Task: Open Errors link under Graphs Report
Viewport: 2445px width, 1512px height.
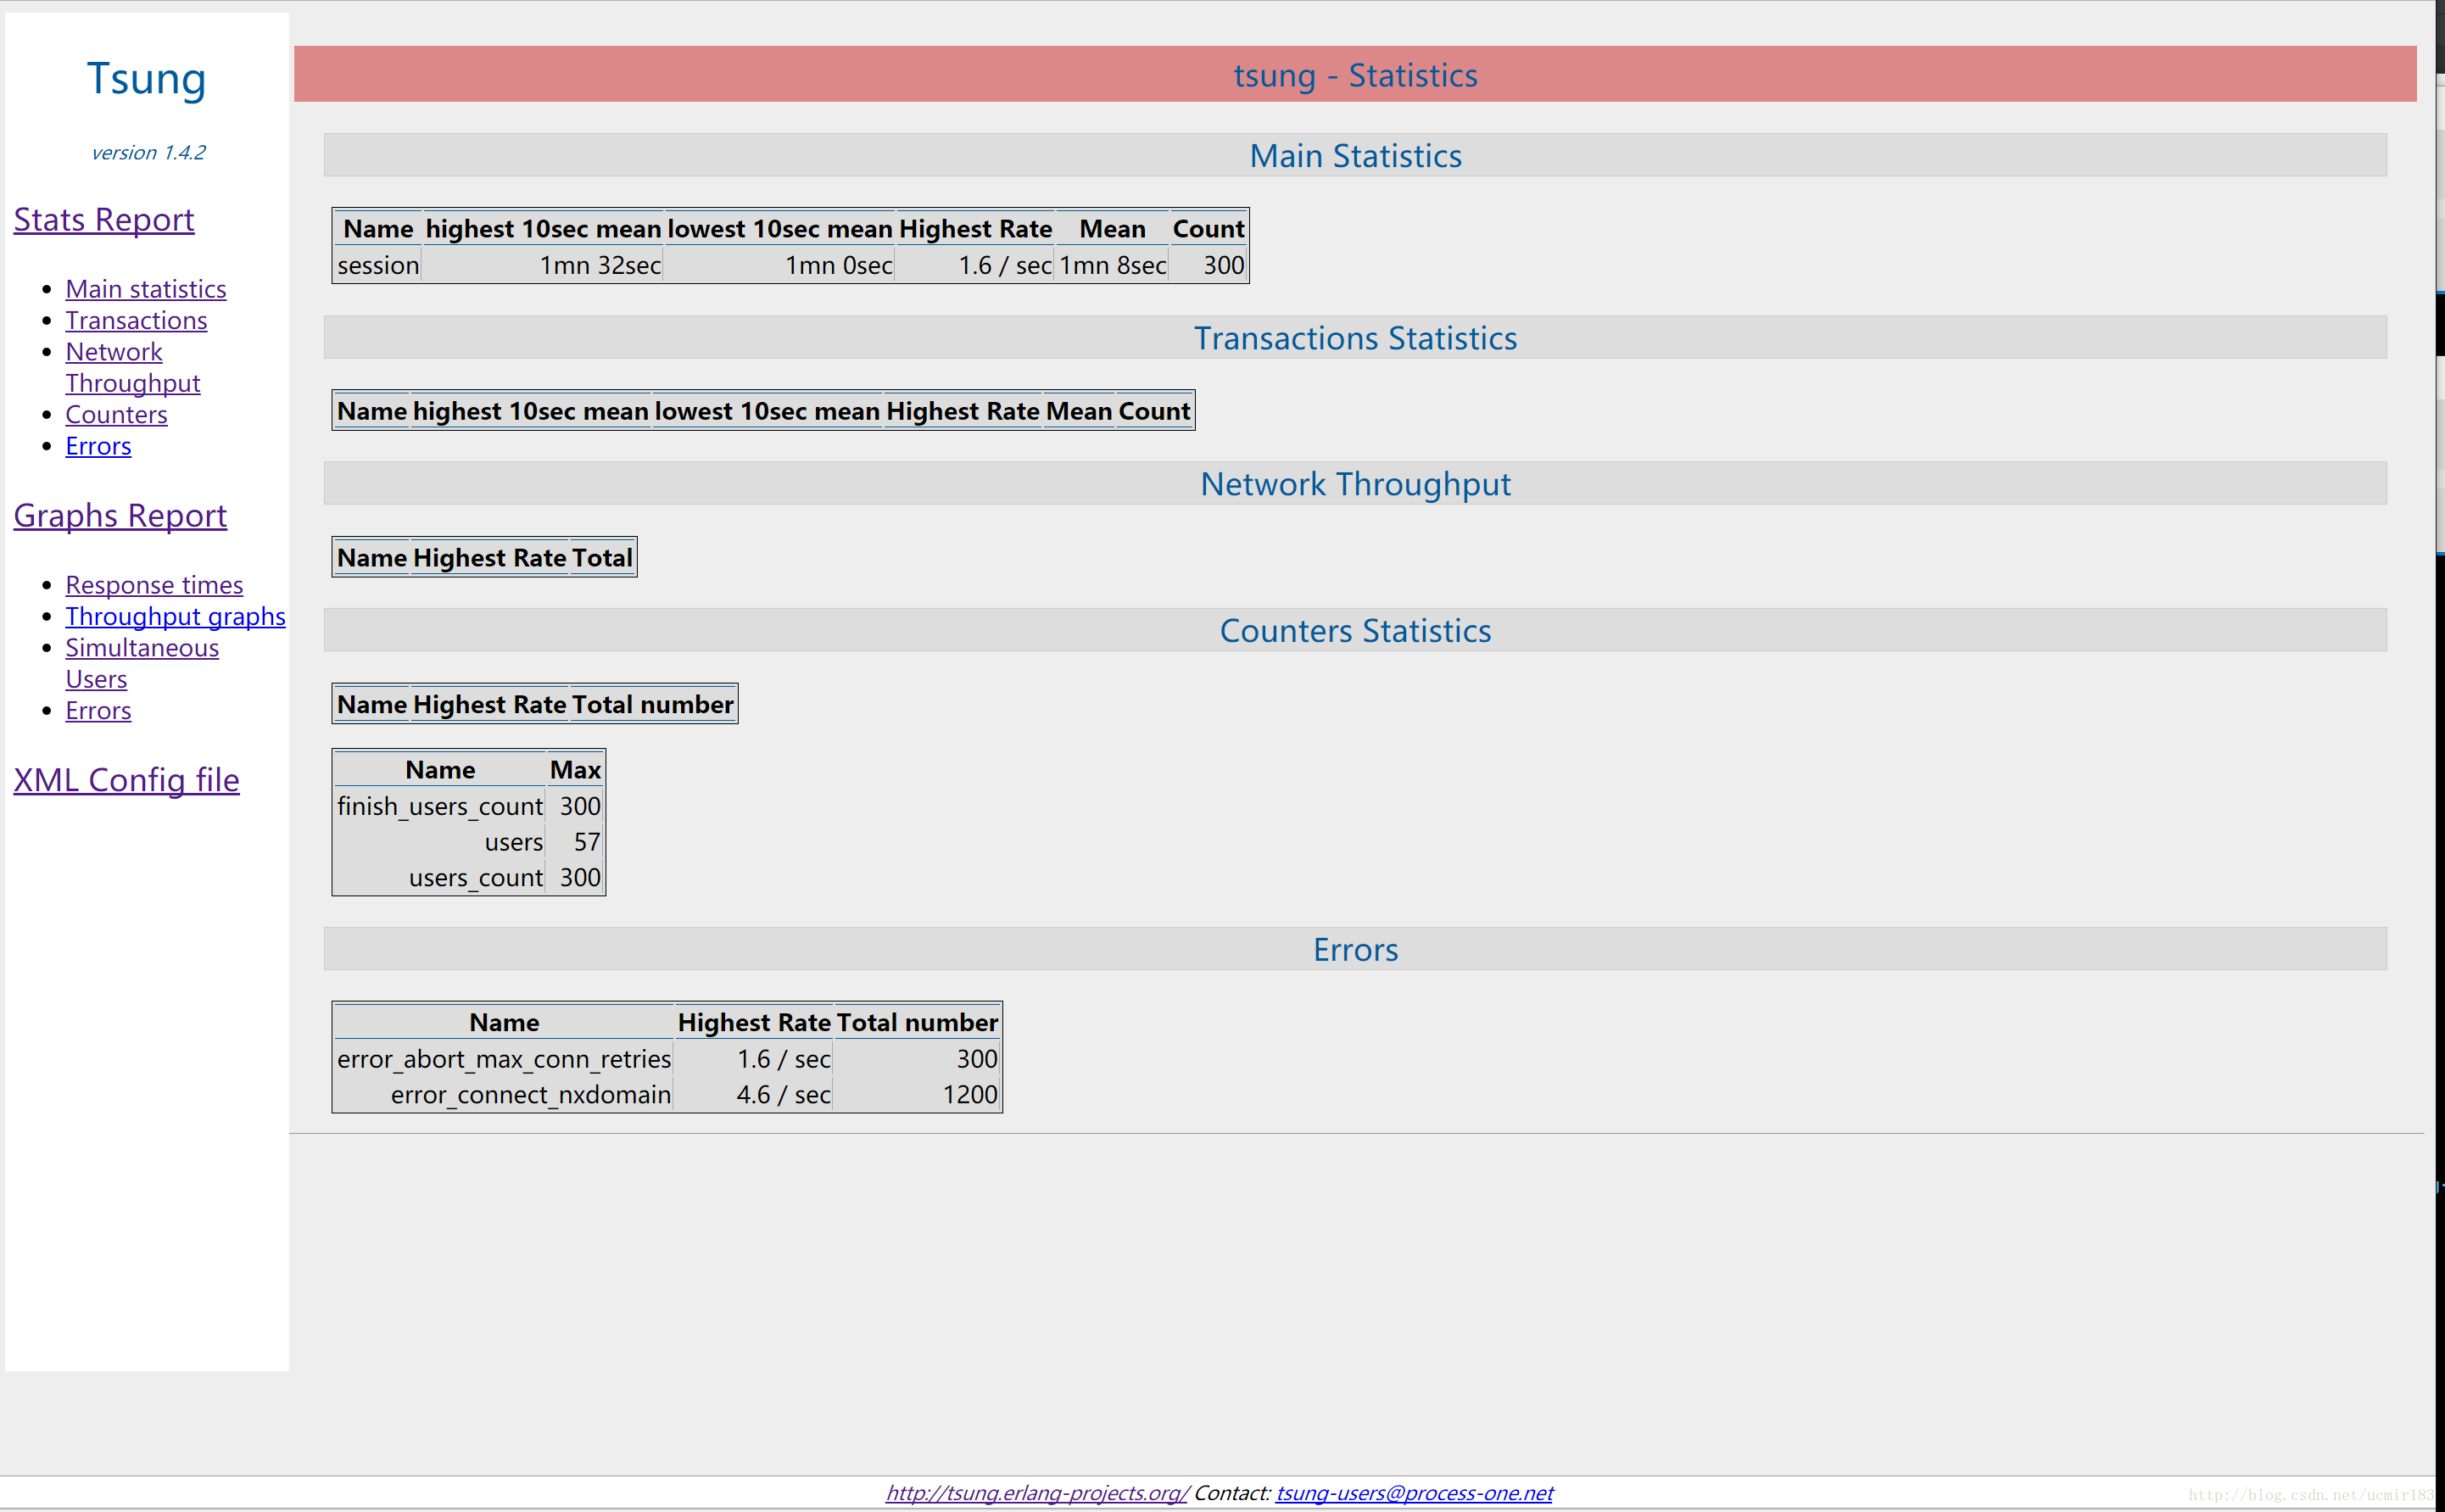Action: pyautogui.click(x=98, y=710)
